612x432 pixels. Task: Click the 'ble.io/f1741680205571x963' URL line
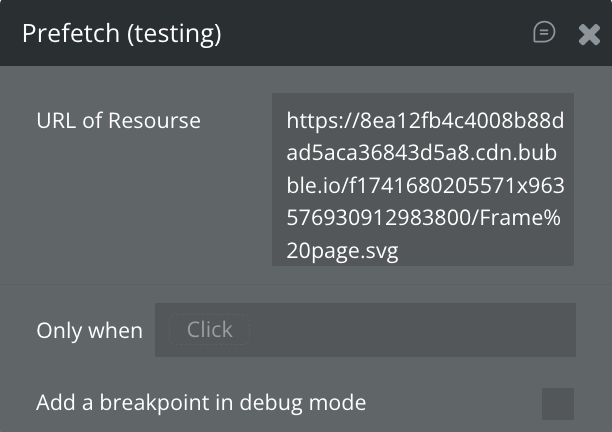coord(425,186)
